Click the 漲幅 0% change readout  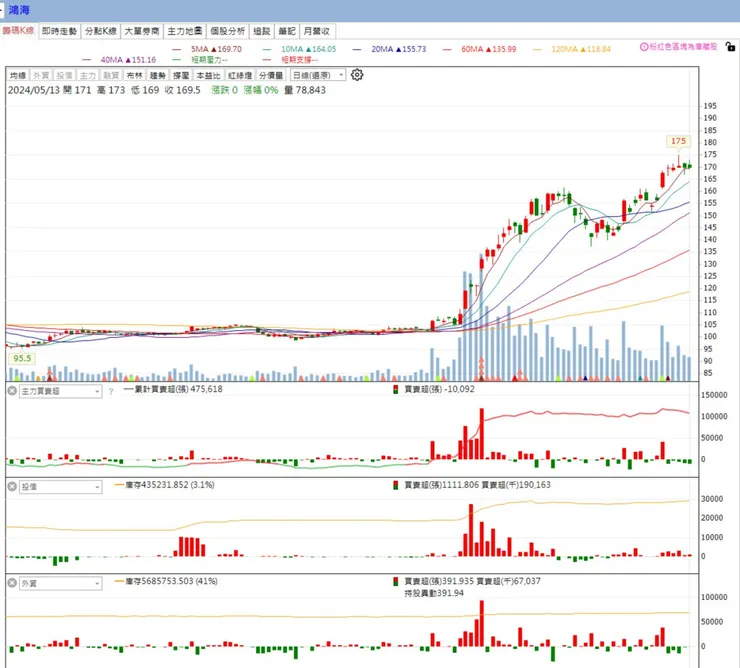261,90
